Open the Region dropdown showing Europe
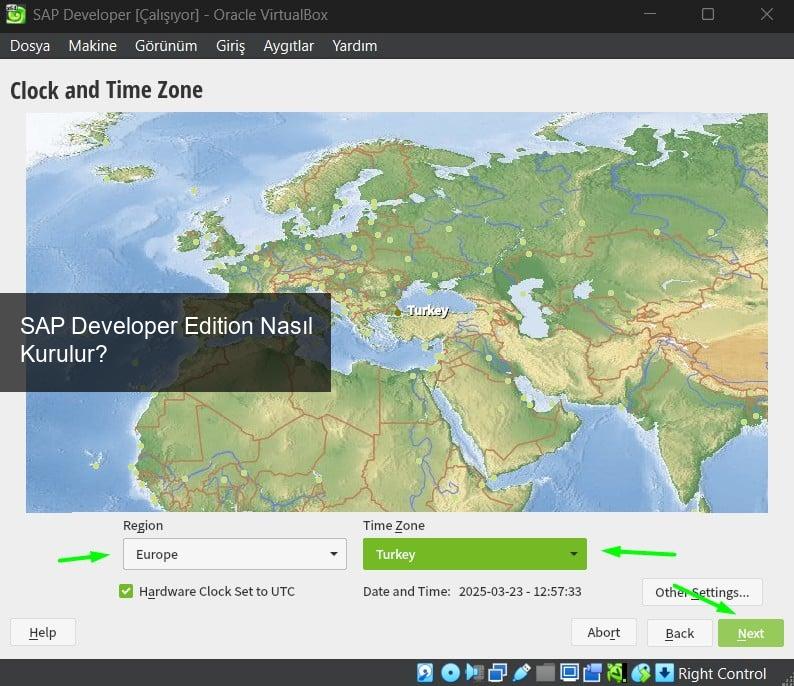The width and height of the screenshot is (794, 686). tap(234, 554)
